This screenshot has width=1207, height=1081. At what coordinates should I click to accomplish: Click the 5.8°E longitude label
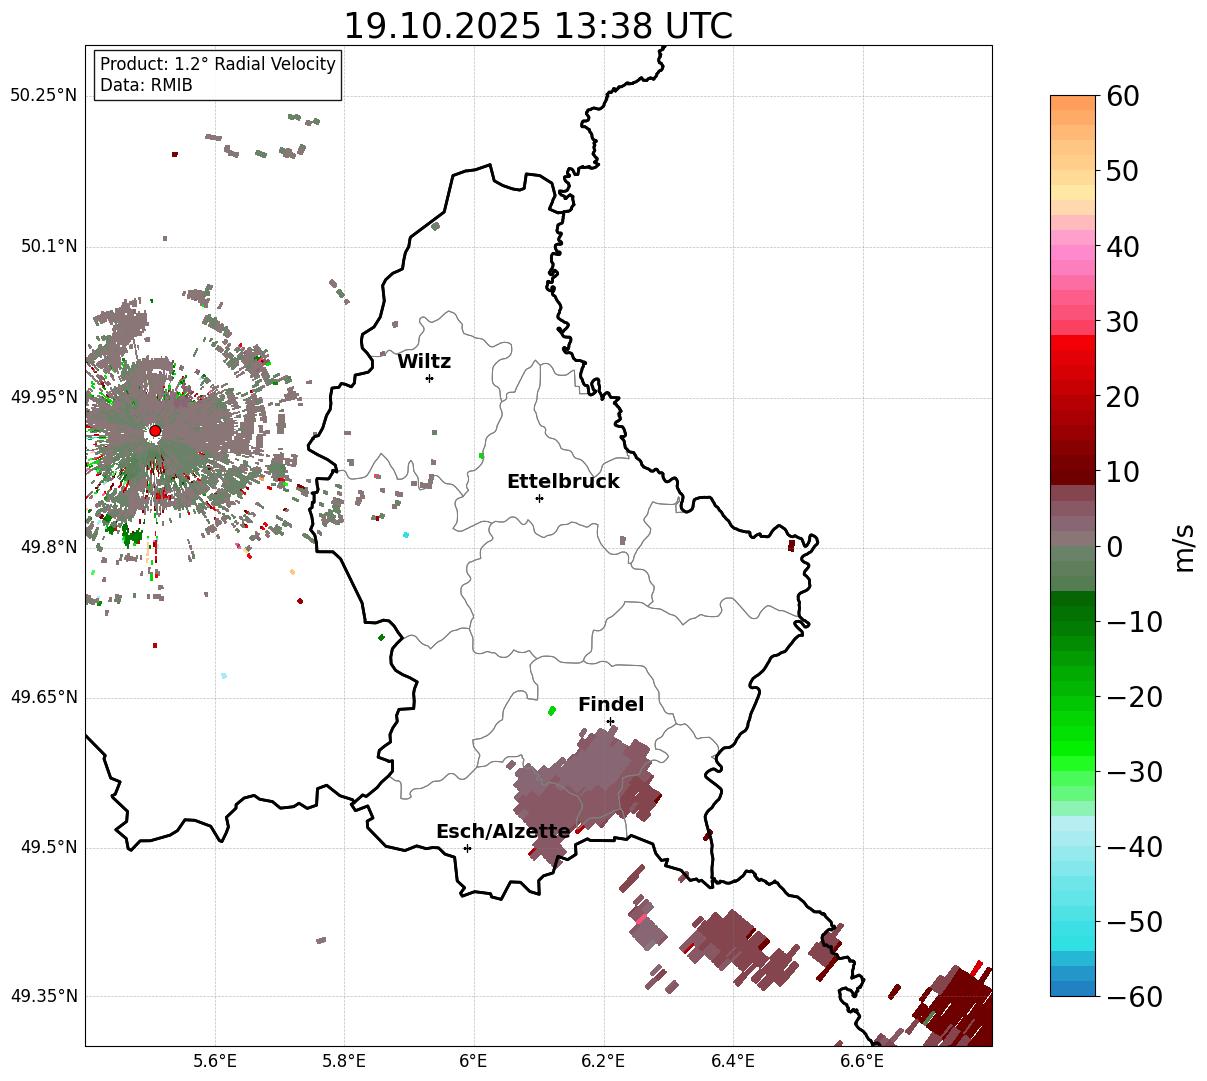(x=344, y=1062)
